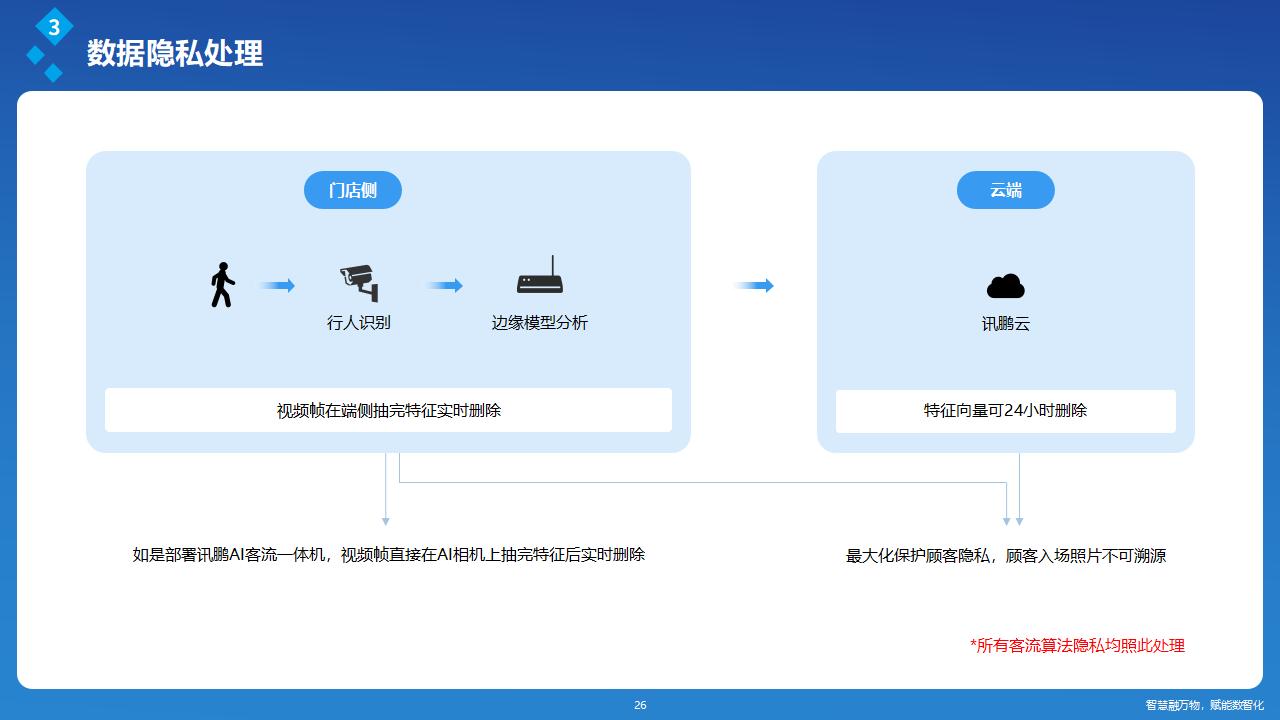
Task: Select the 门店侧 pill label
Action: click(353, 190)
